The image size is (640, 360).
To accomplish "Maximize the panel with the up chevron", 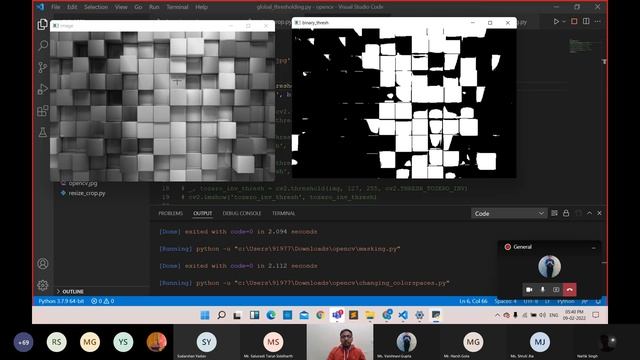I will 589,213.
